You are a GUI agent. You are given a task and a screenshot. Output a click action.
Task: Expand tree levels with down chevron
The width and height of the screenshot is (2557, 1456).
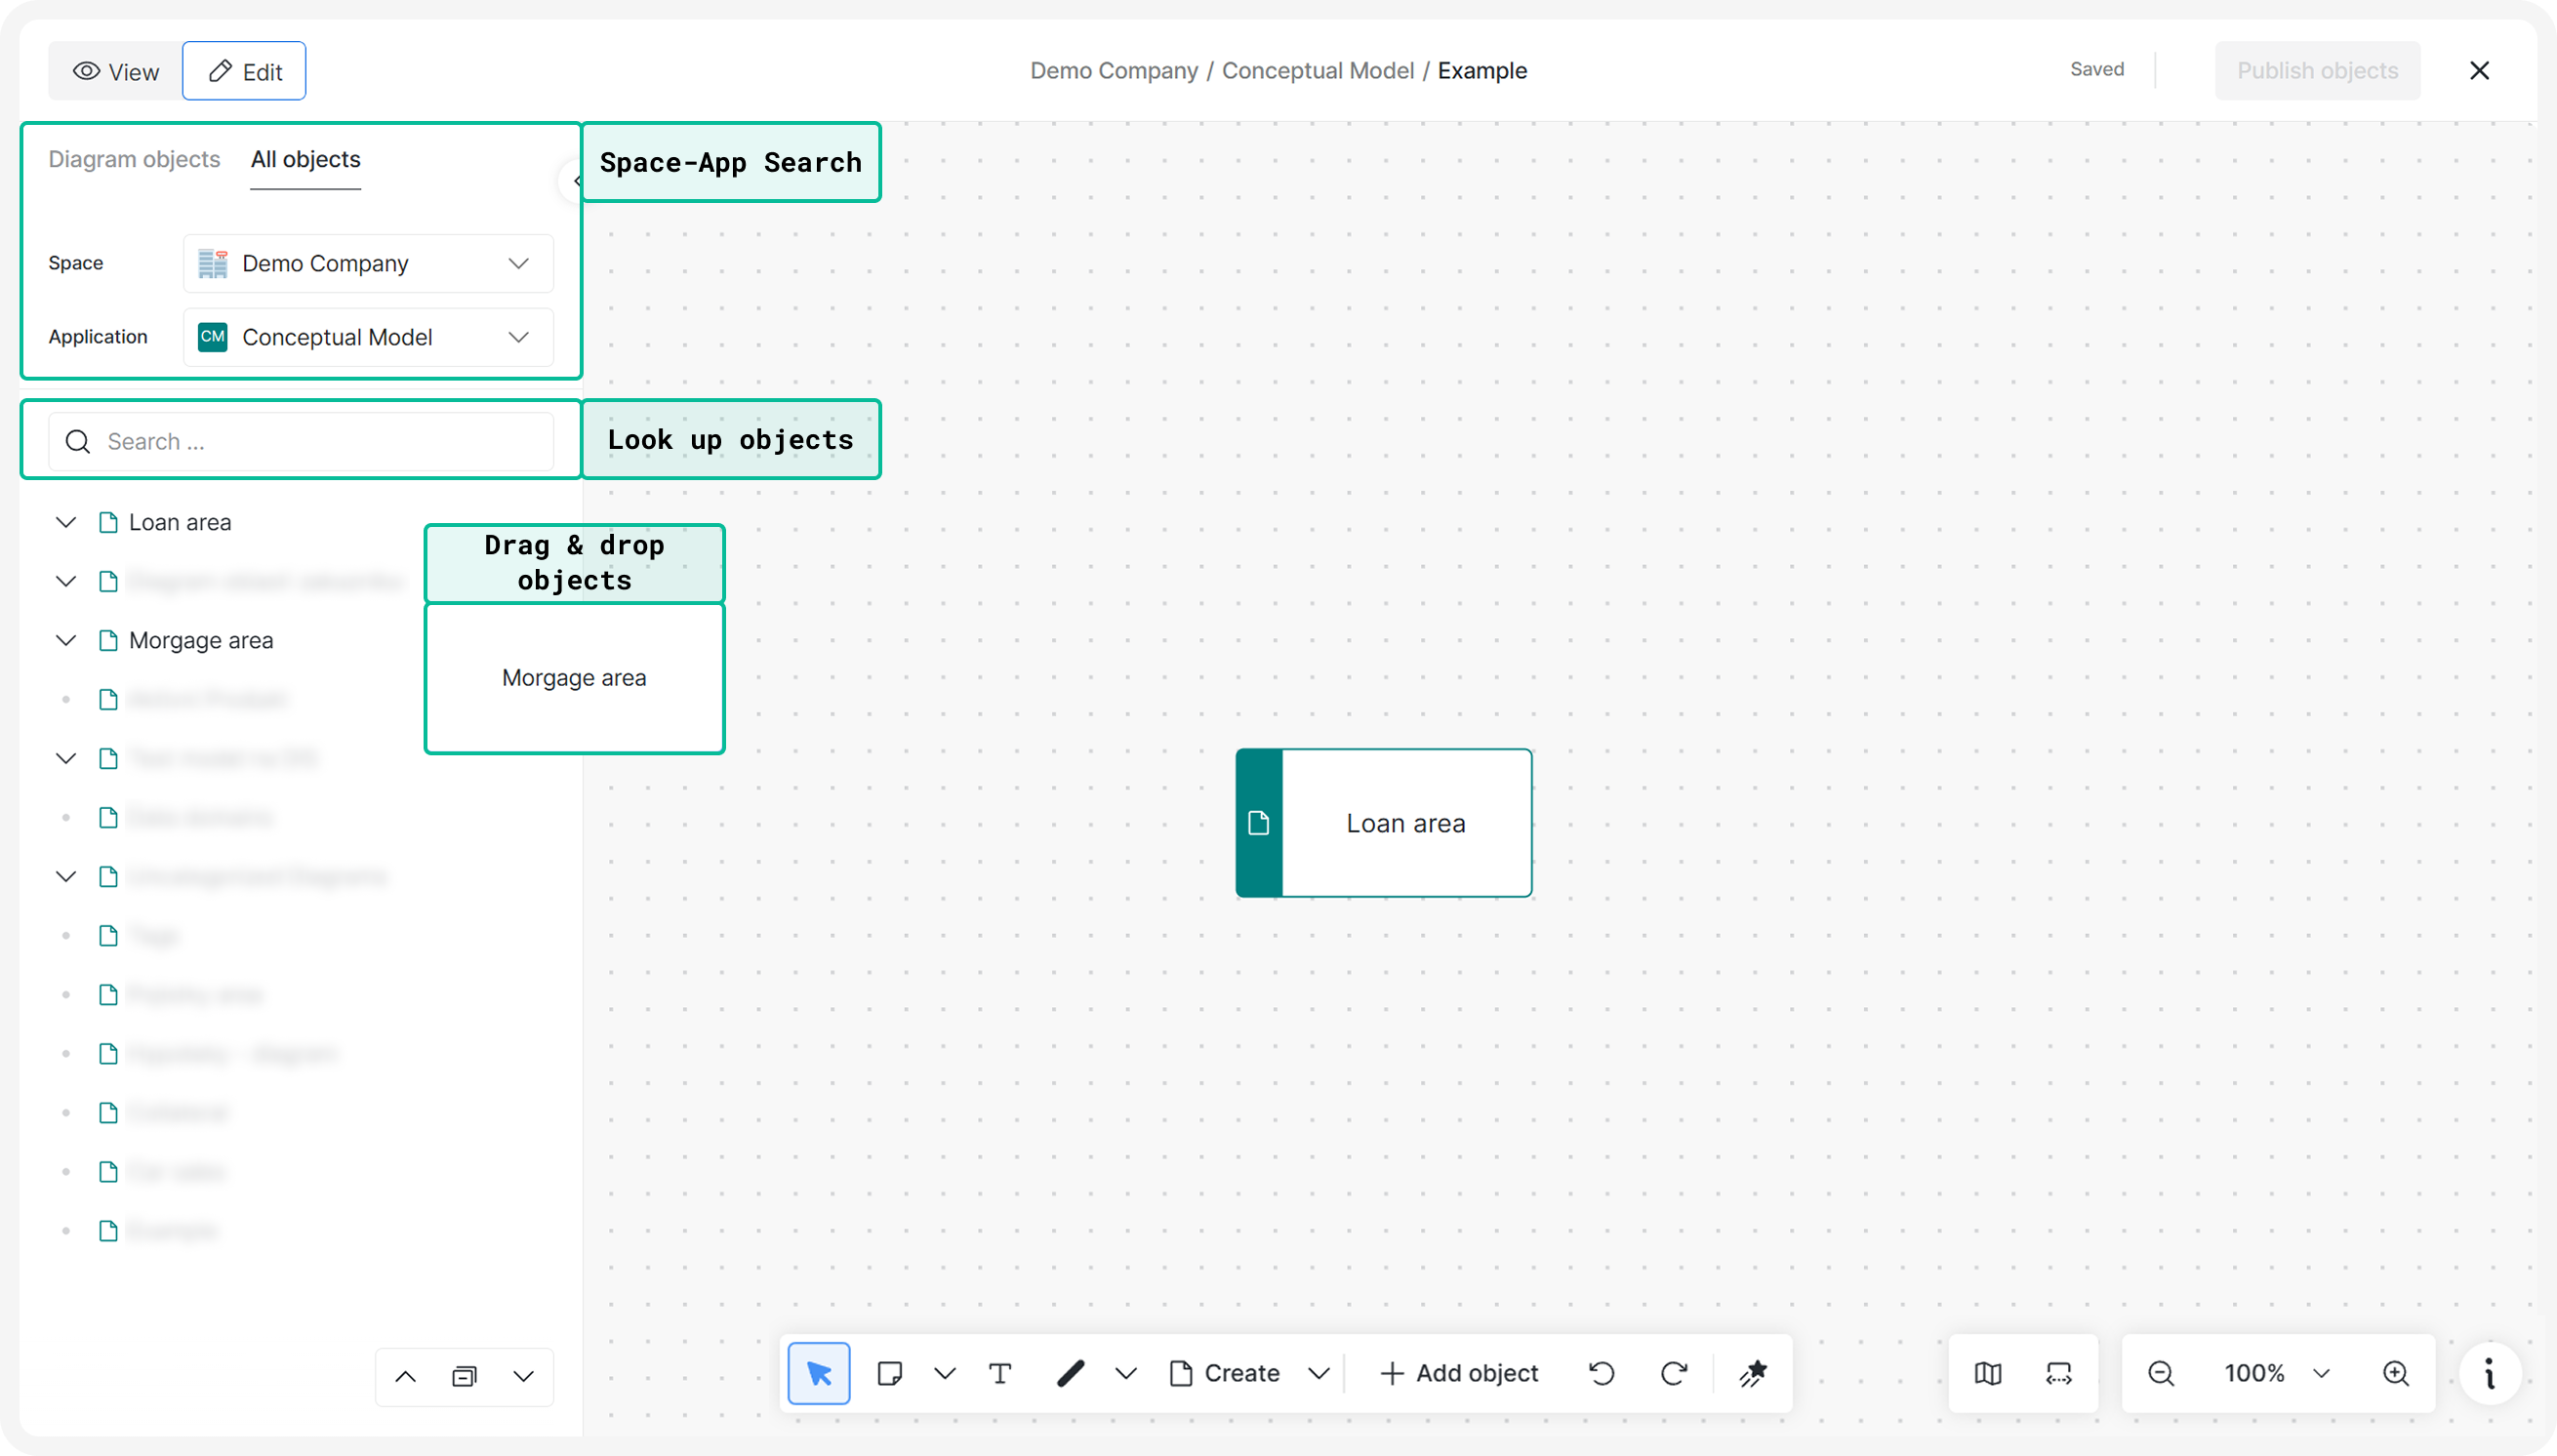523,1377
